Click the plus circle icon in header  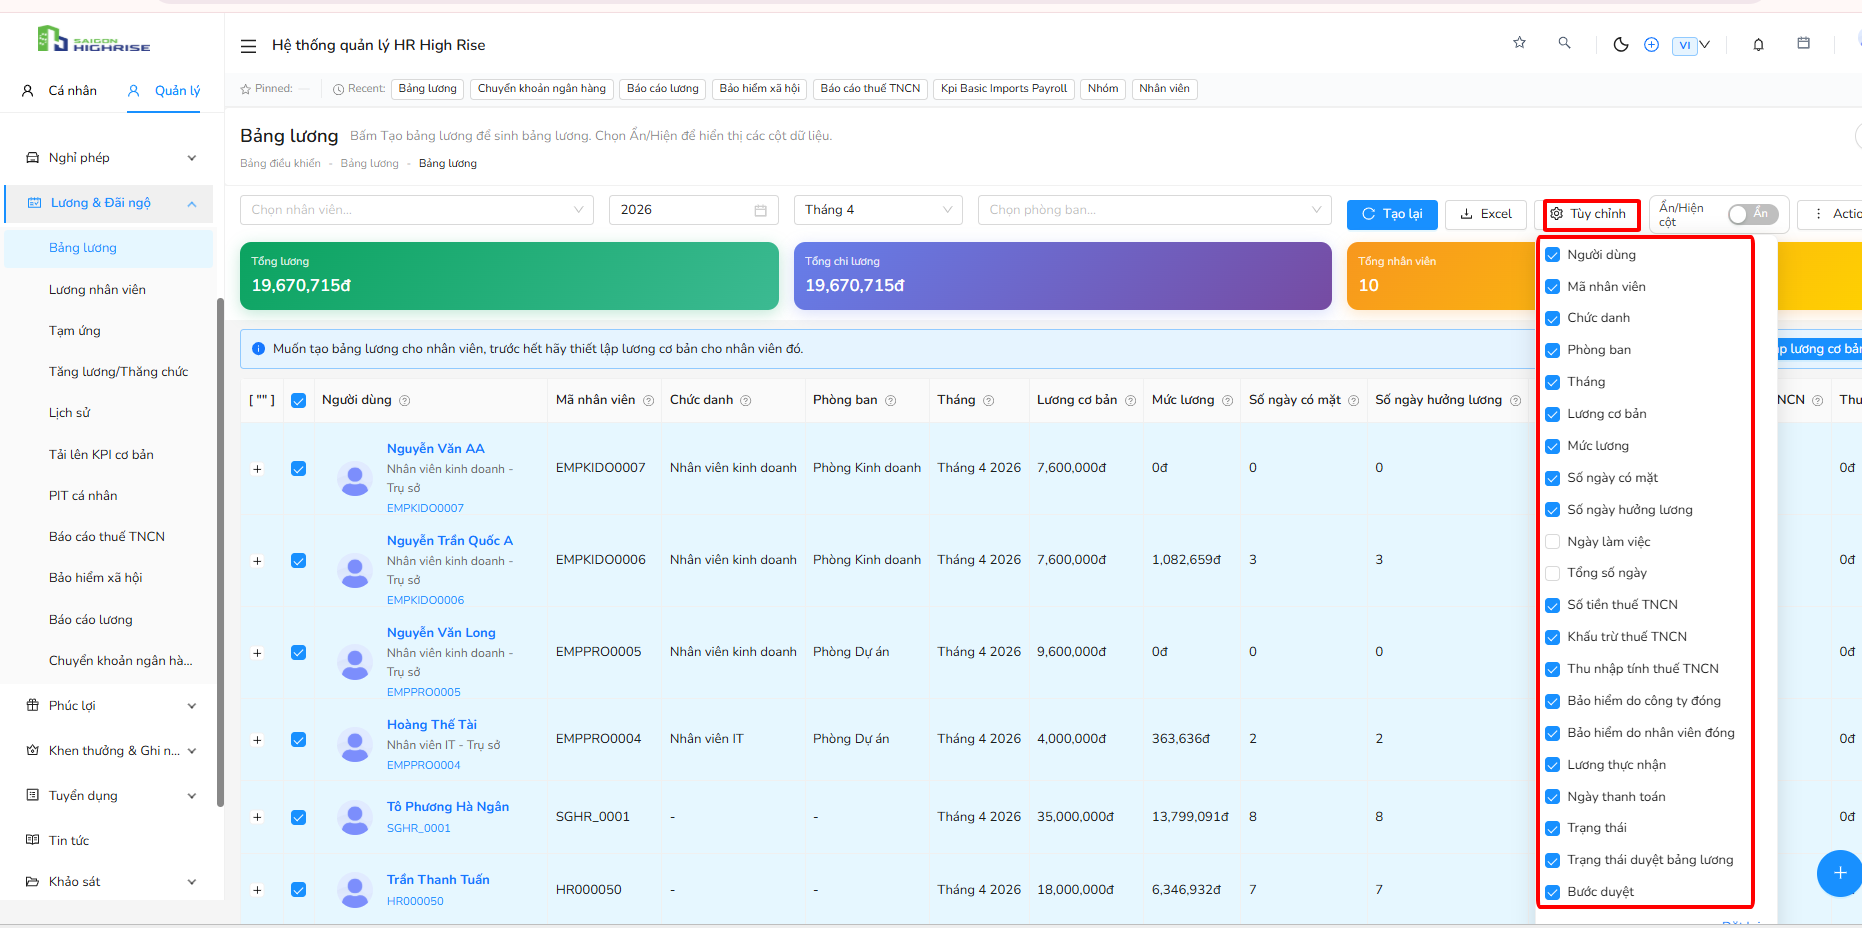[x=1652, y=45]
